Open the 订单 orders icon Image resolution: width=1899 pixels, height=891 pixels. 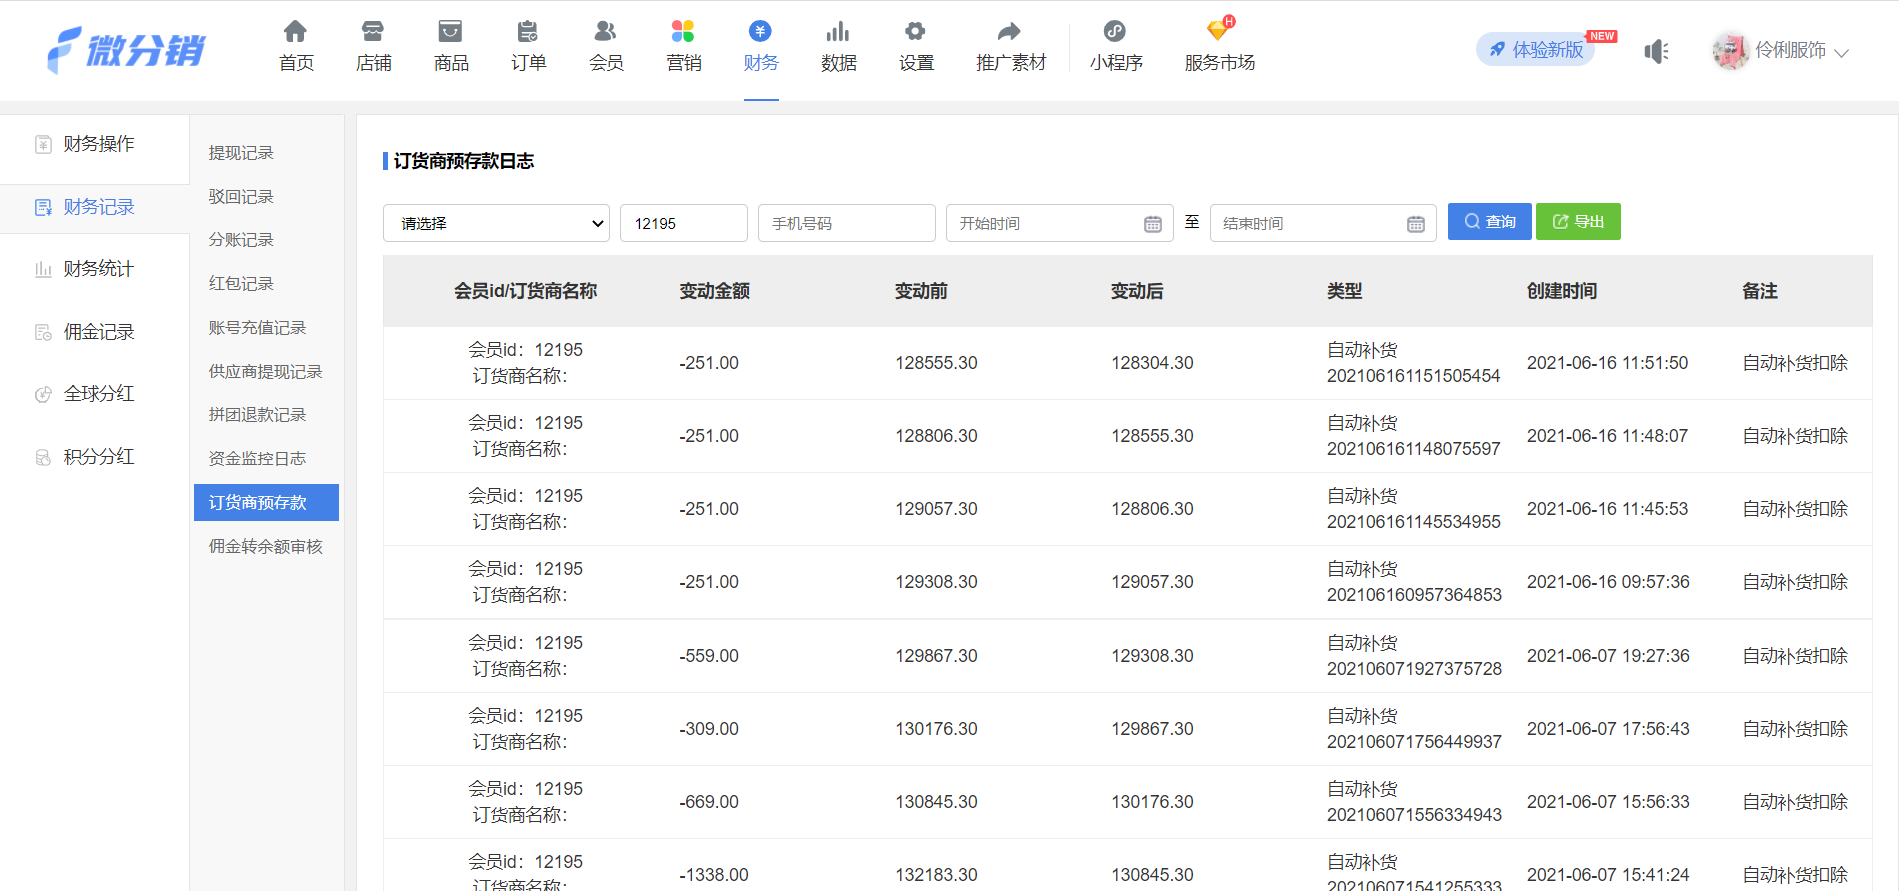(x=528, y=32)
